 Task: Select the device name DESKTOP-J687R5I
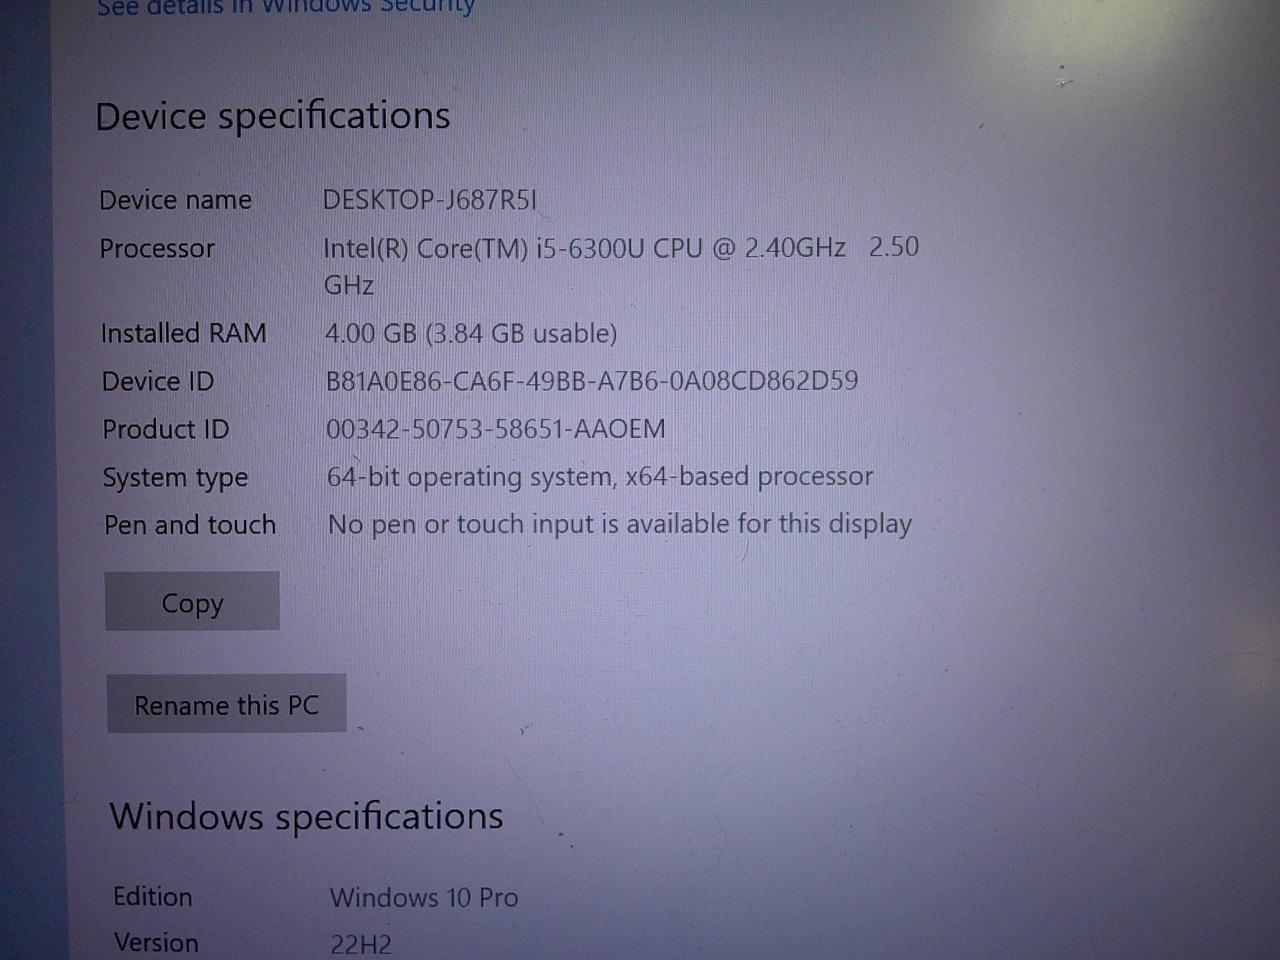coord(430,200)
